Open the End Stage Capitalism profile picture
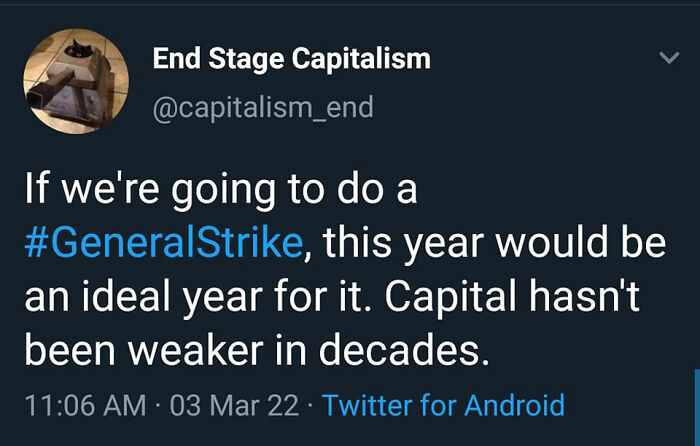The width and height of the screenshot is (700, 446). point(77,81)
